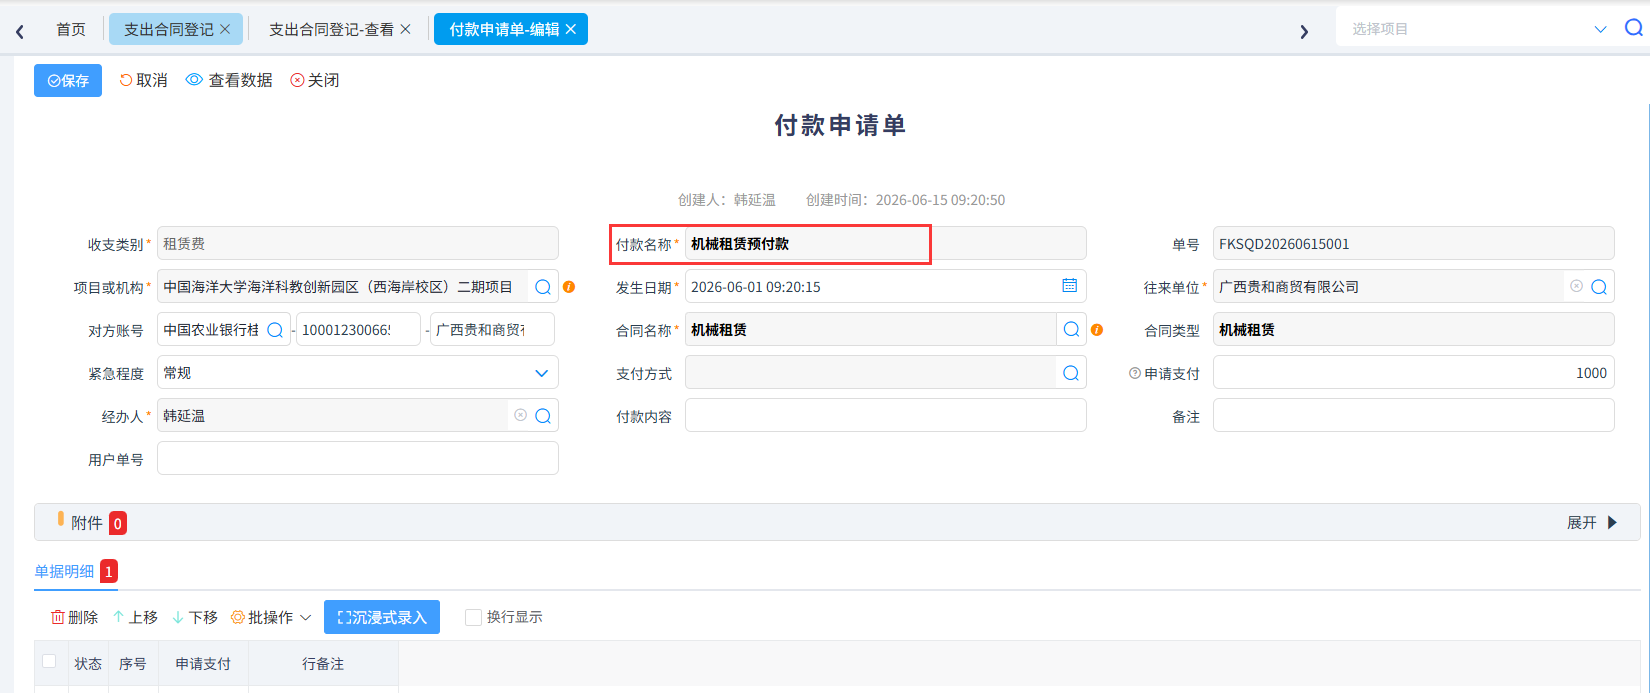1650x693 pixels.
Task: Close the 付款申请单-编辑 tab
Action: pyautogui.click(x=570, y=29)
